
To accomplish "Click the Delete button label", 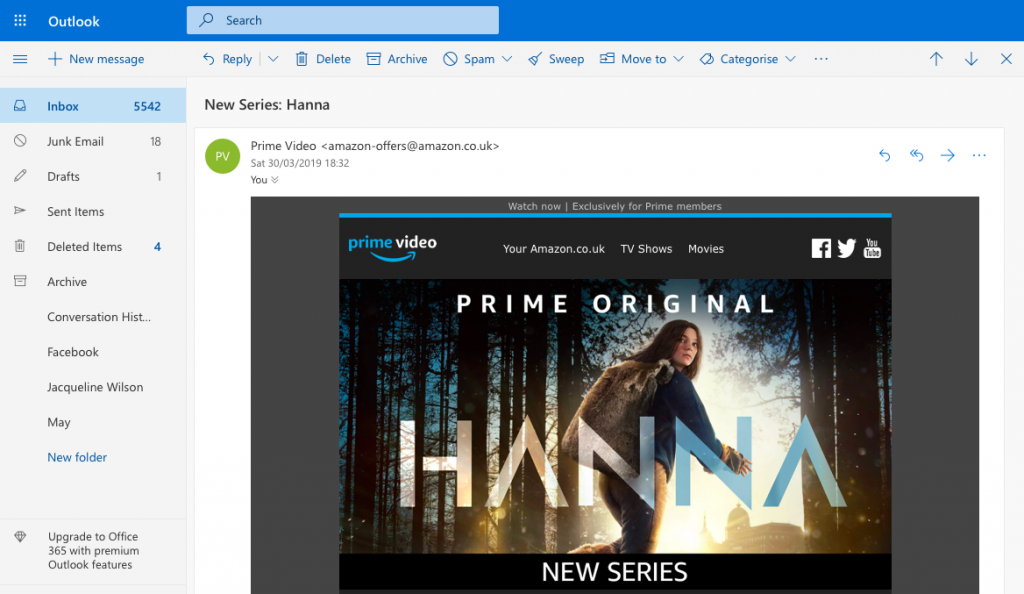I will [333, 59].
